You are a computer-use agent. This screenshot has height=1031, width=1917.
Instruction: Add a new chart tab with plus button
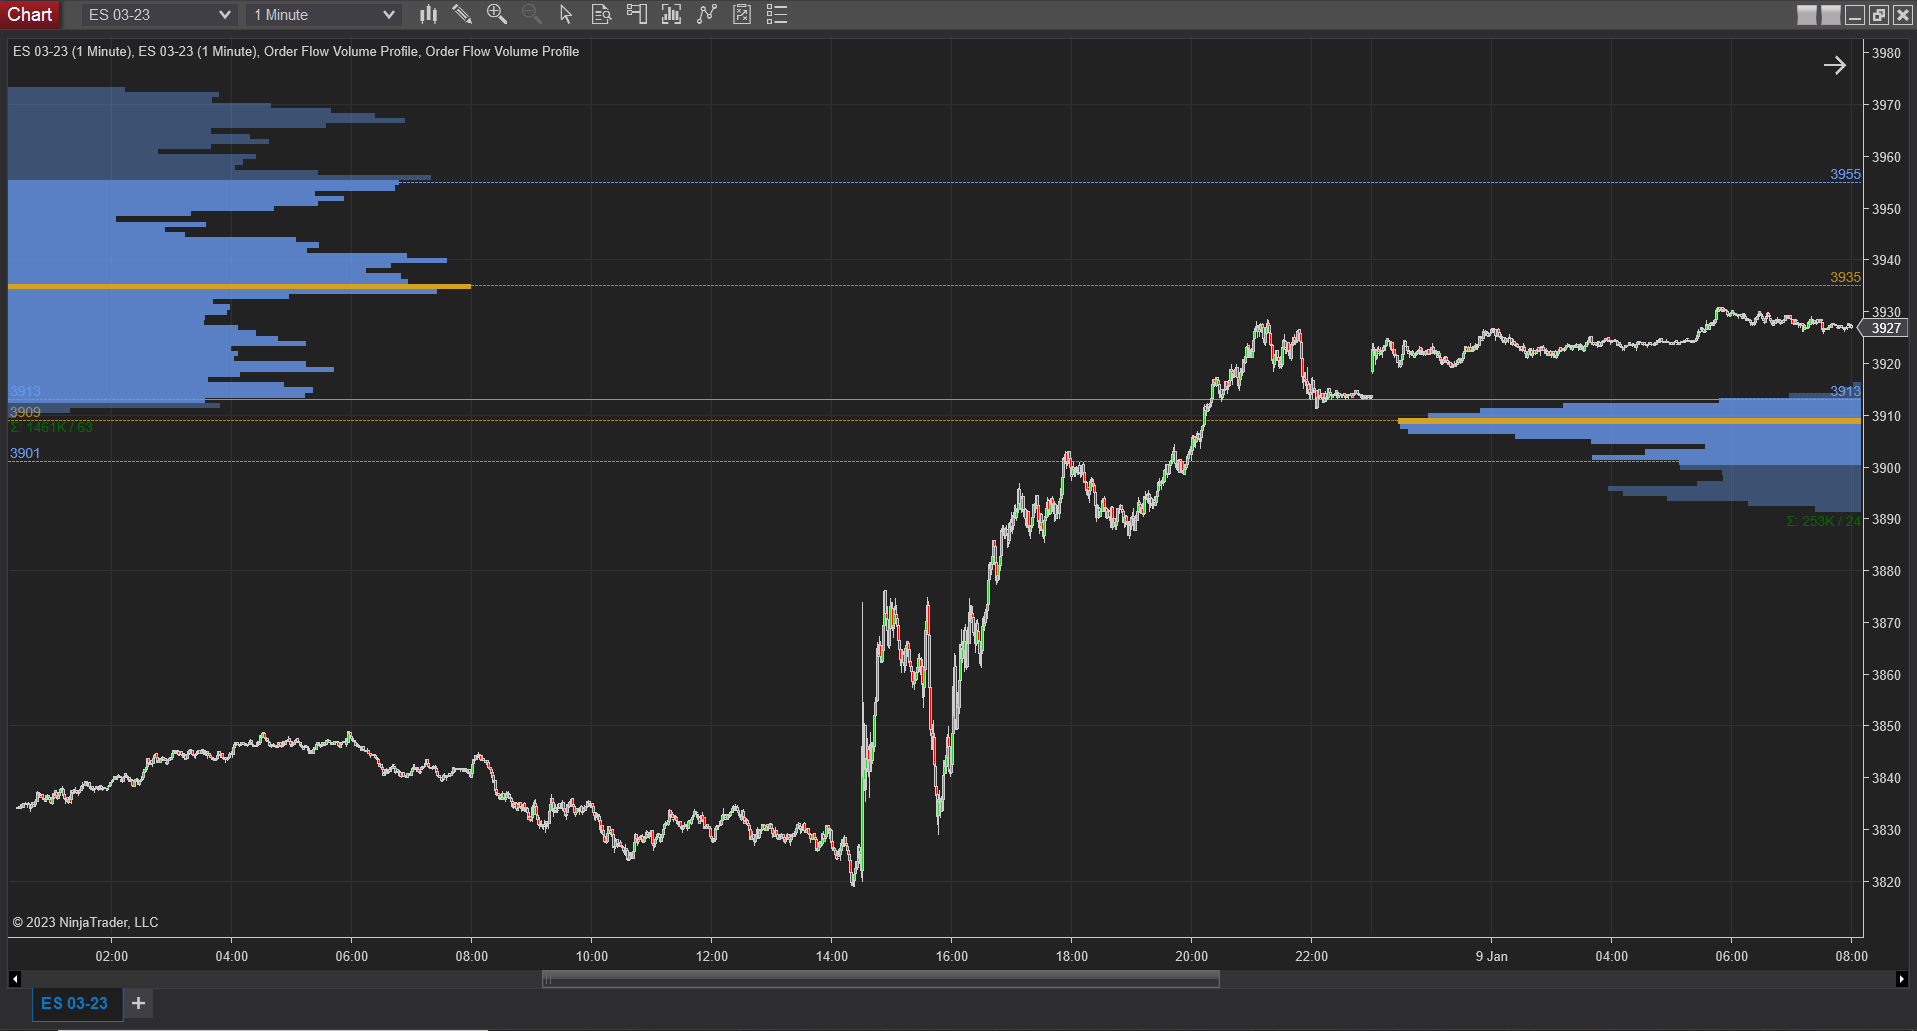138,1003
